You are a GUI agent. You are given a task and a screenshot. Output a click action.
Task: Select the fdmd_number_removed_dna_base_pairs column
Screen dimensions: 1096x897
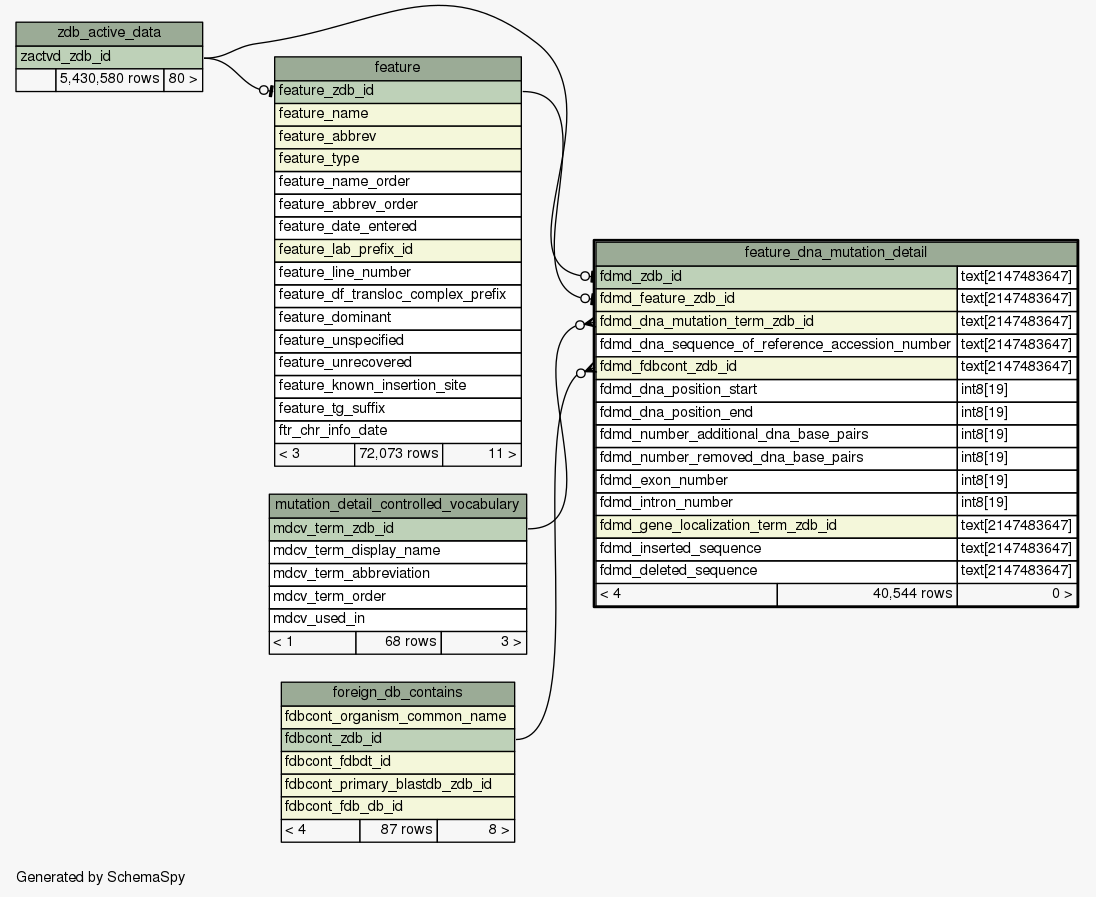pyautogui.click(x=776, y=458)
